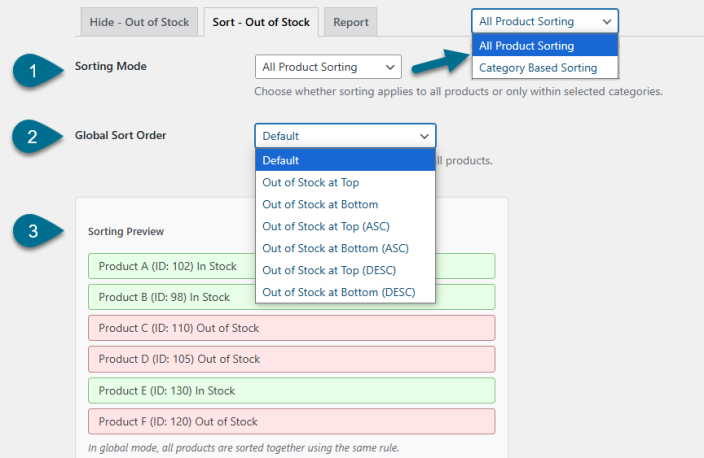This screenshot has height=458, width=704.
Task: Pick Out of Stock at Bottom option
Action: (345, 204)
